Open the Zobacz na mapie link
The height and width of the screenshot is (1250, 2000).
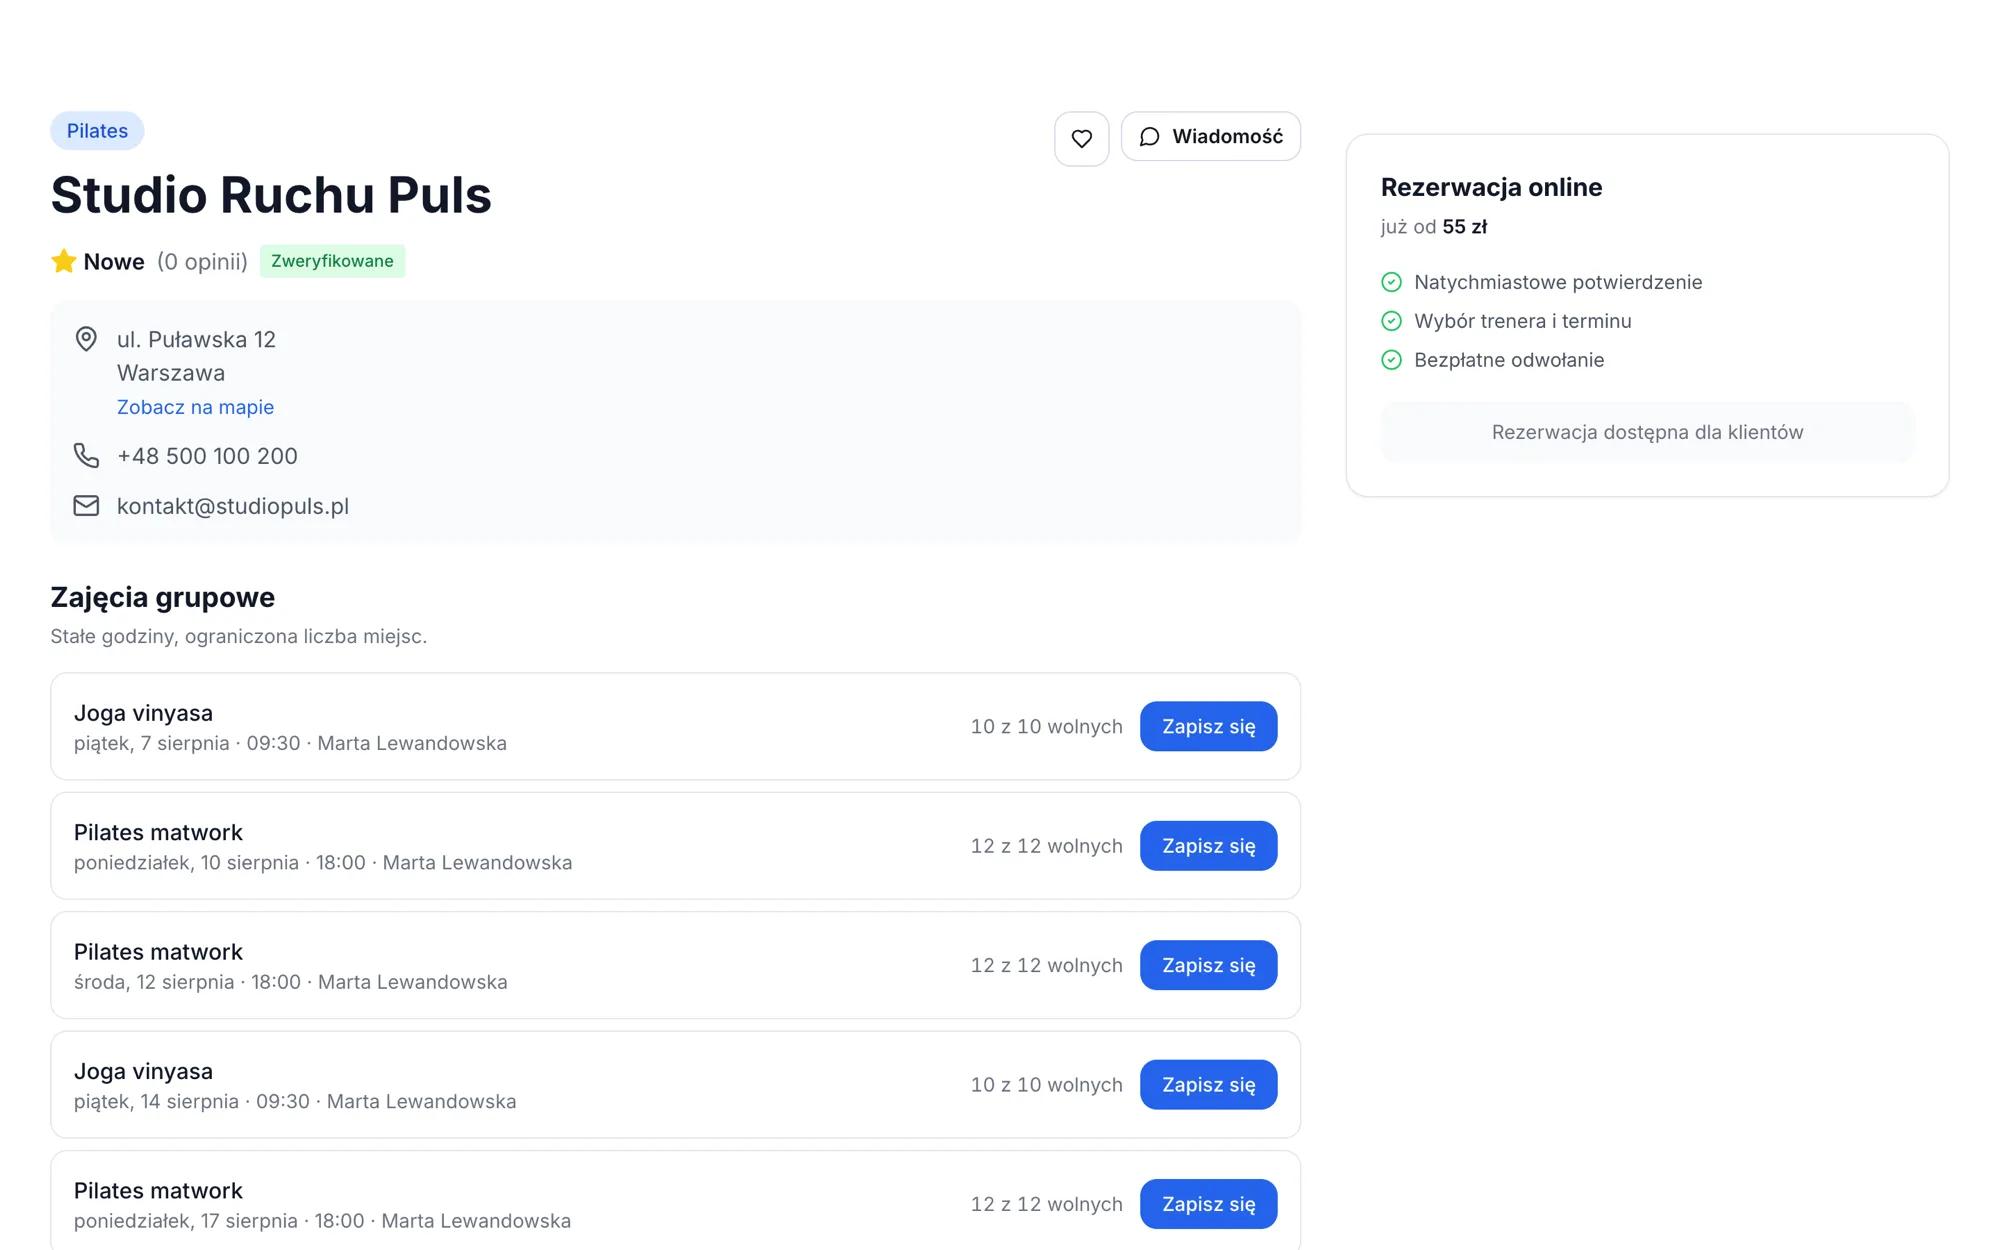point(195,407)
